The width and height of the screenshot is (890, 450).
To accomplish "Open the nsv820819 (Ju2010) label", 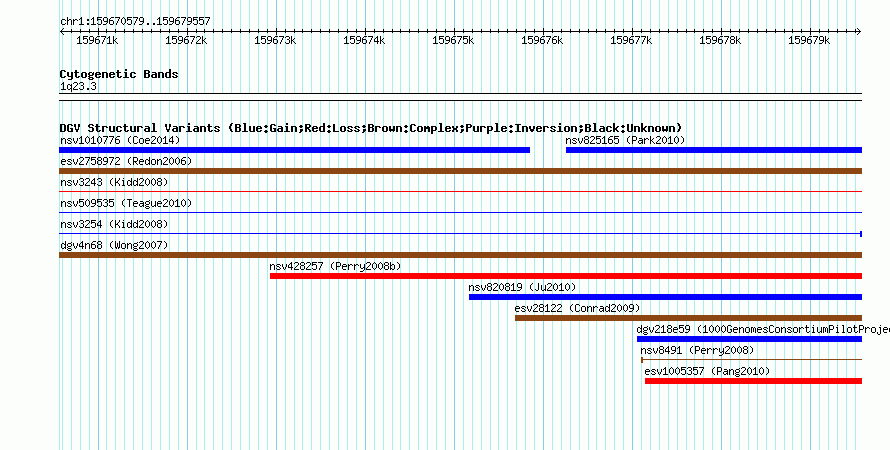I will point(522,287).
